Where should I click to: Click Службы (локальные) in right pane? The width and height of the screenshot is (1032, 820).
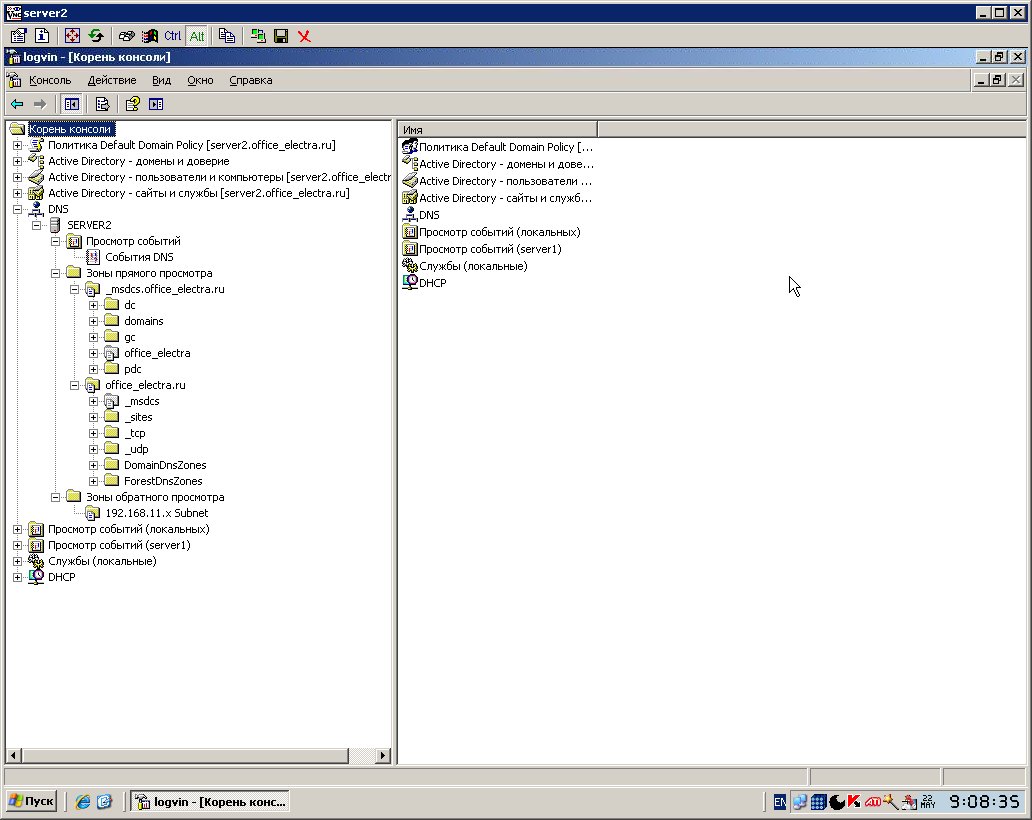click(473, 266)
